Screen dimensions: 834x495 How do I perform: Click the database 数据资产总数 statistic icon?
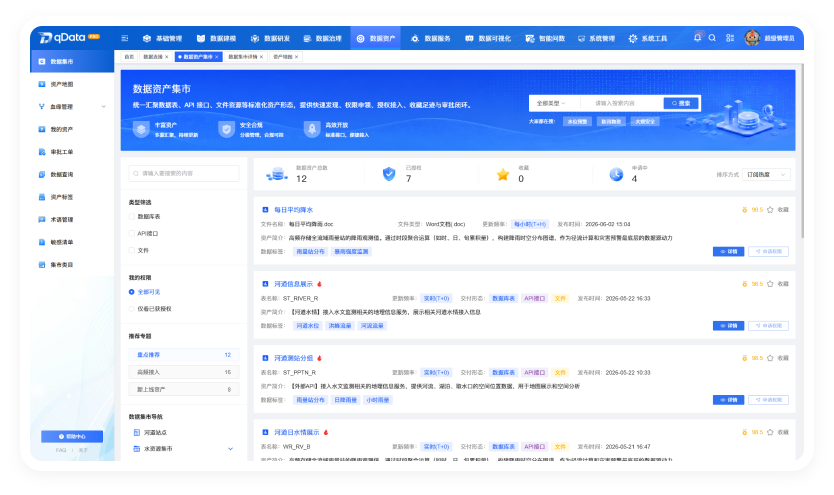(x=277, y=174)
